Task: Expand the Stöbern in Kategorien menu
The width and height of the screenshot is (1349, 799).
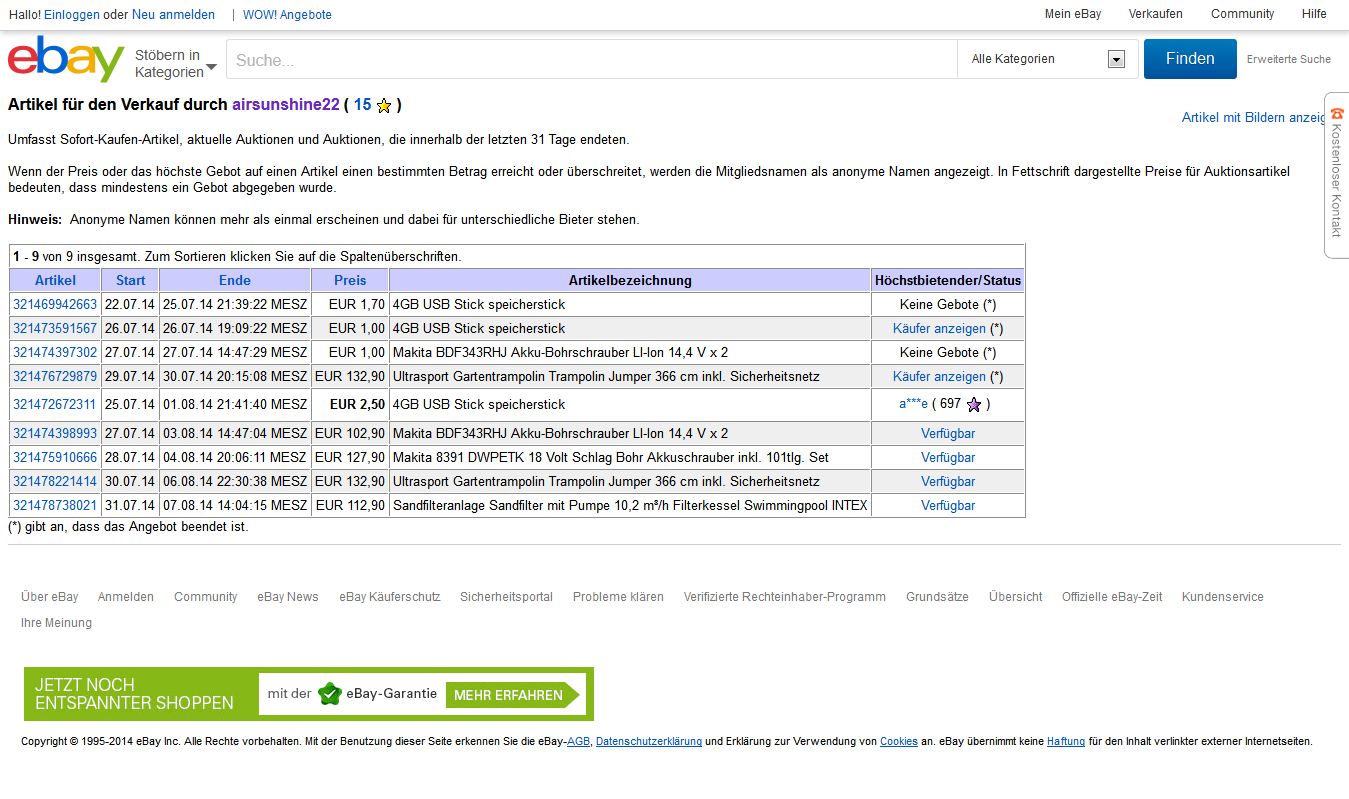Action: click(x=176, y=63)
